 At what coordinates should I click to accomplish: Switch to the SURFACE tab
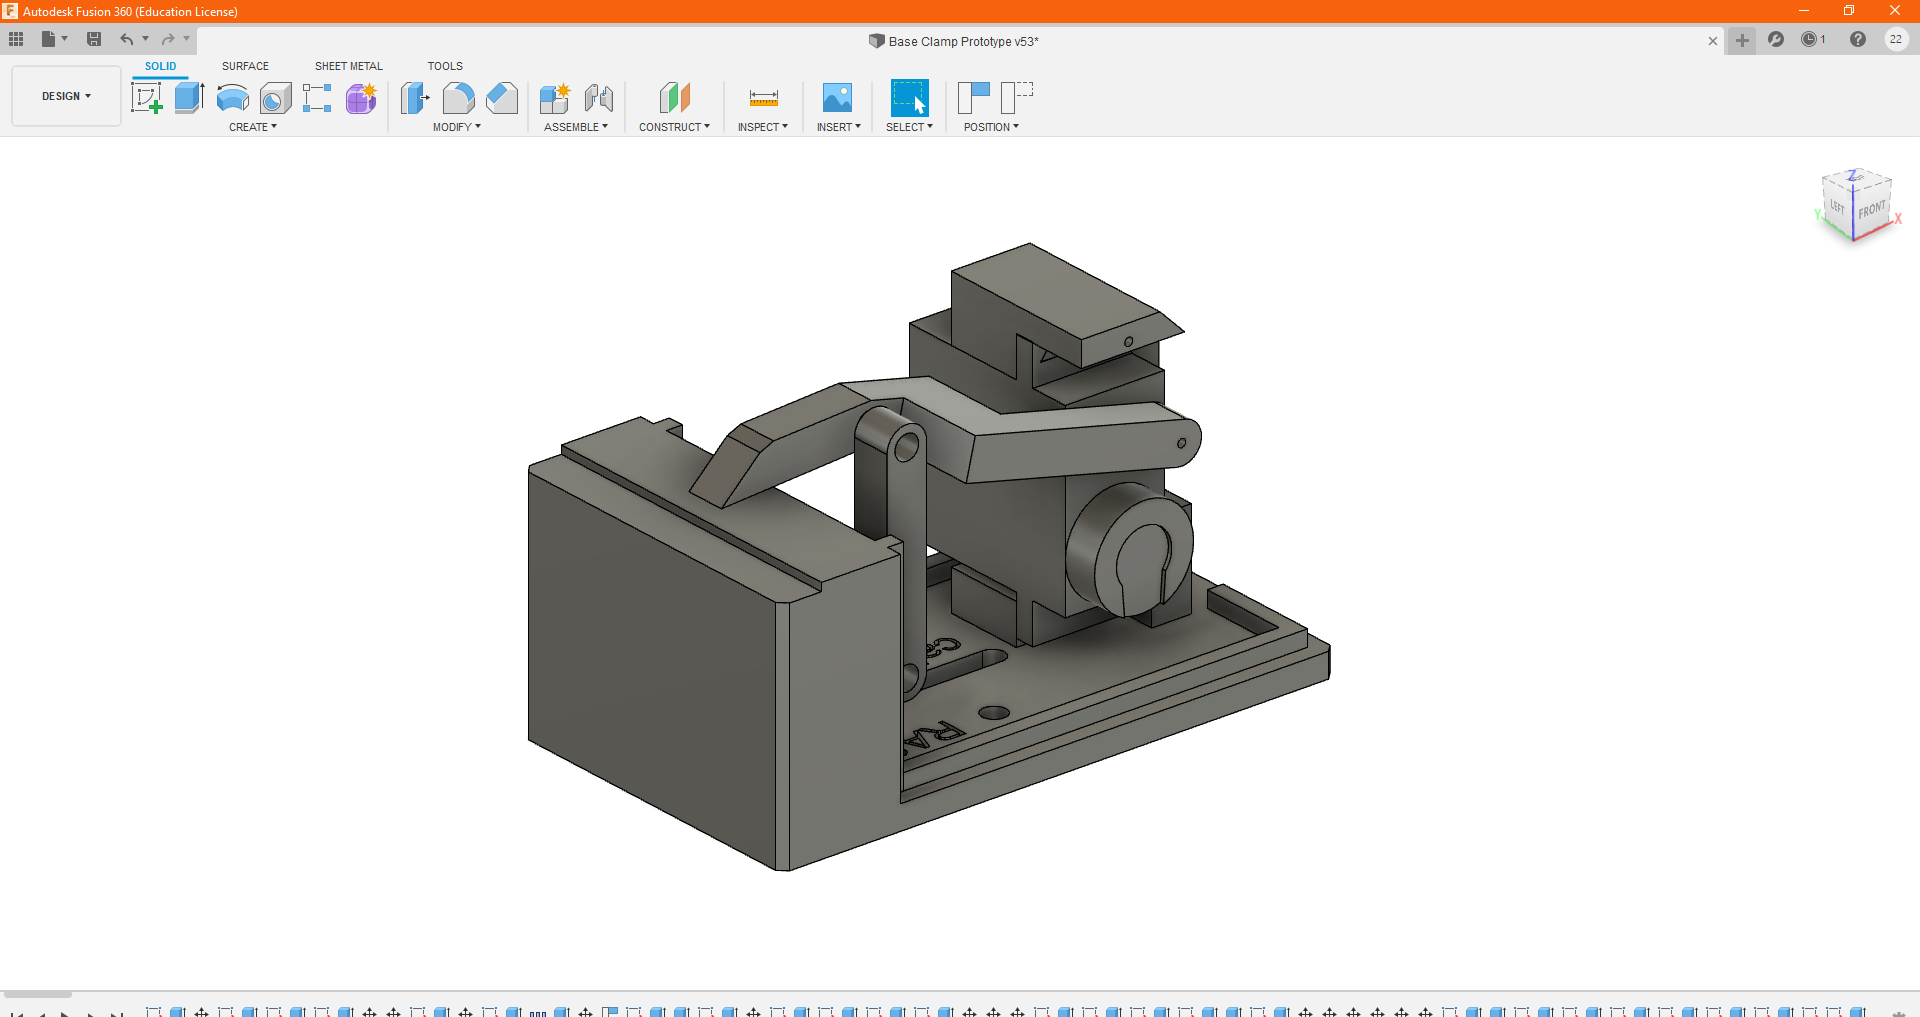(245, 66)
